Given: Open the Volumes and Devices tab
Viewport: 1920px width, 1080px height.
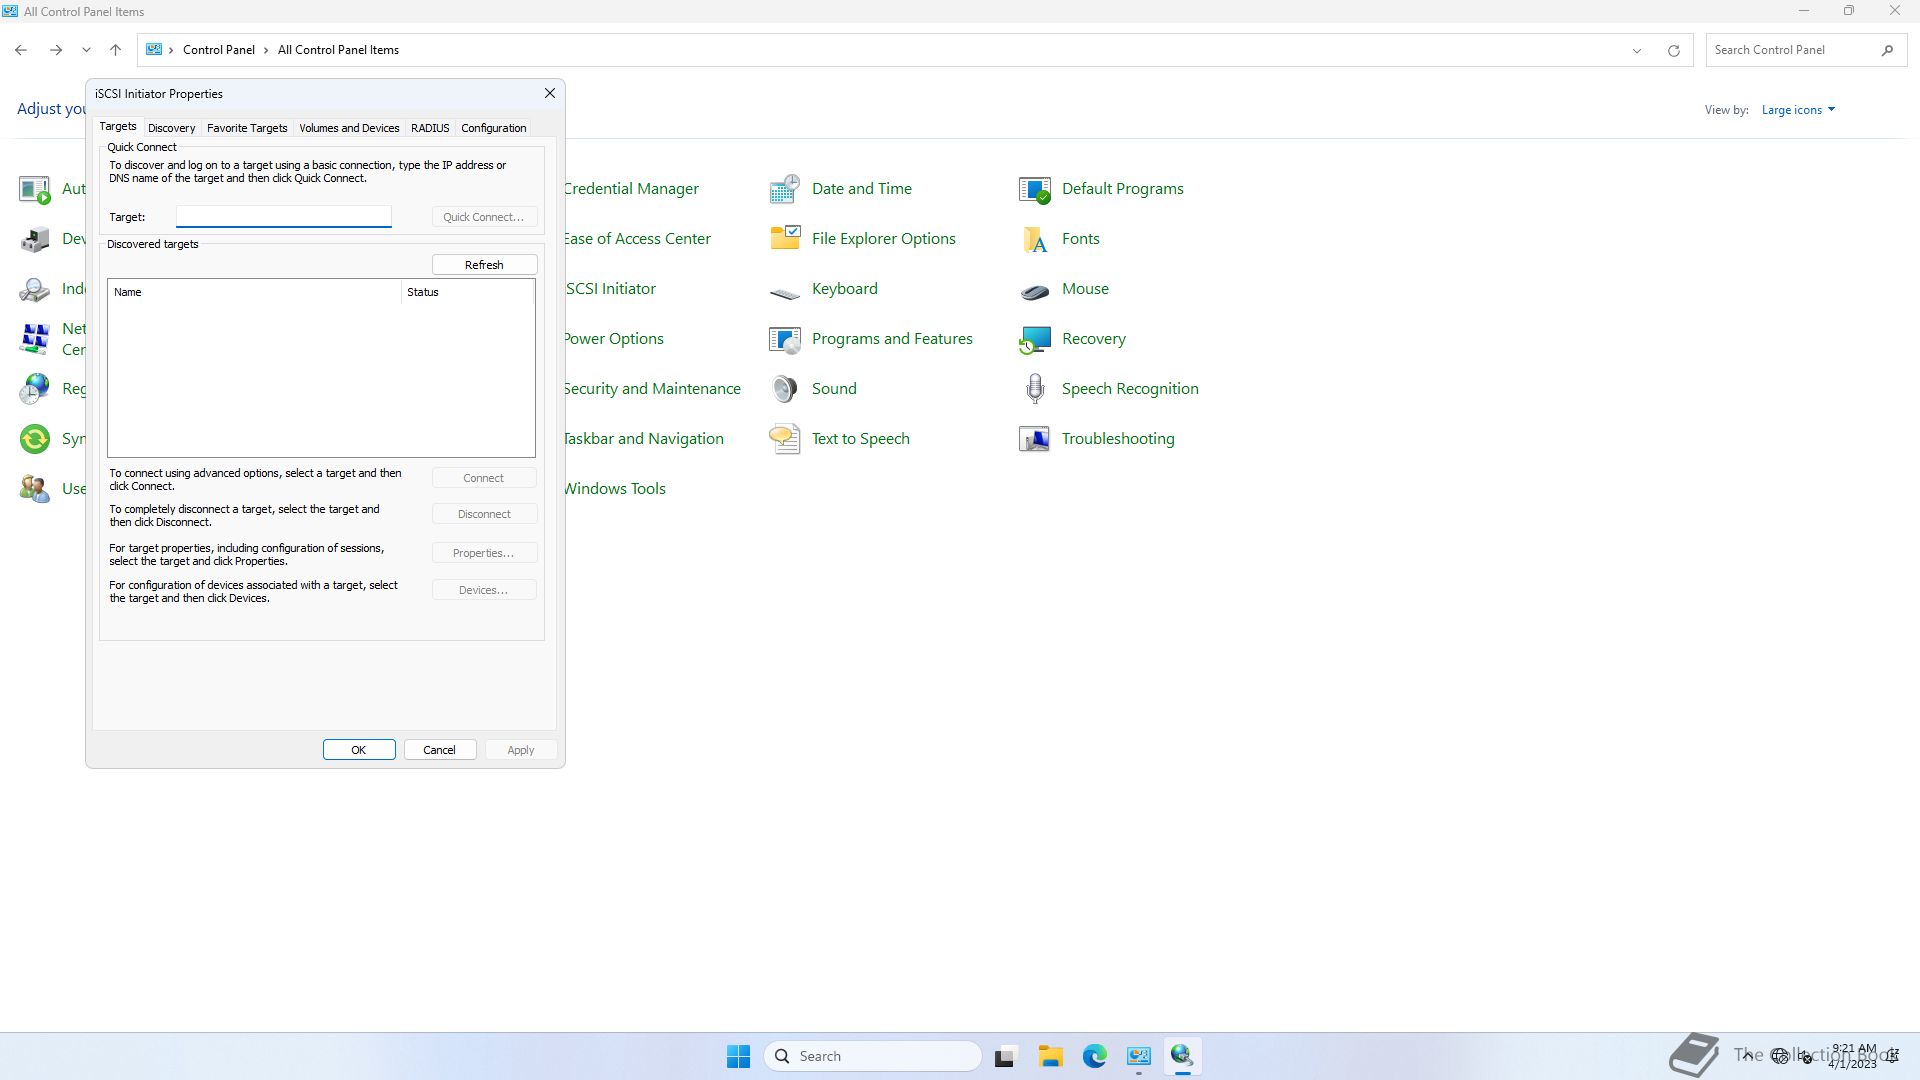Looking at the screenshot, I should coord(349,128).
